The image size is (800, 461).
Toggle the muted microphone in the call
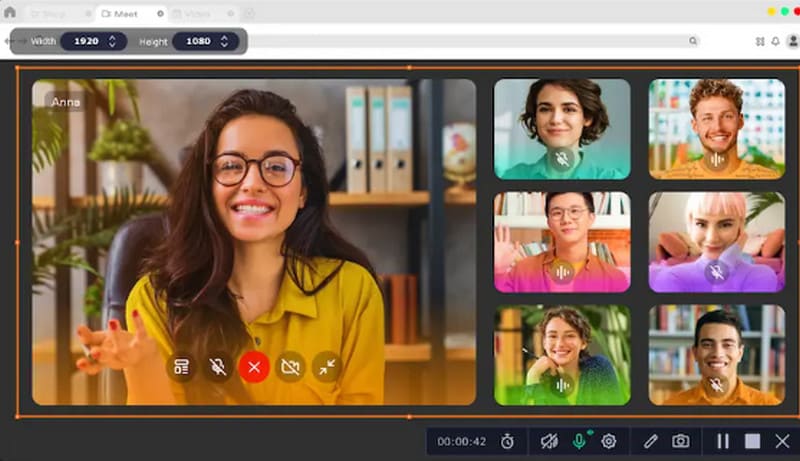pyautogui.click(x=217, y=367)
